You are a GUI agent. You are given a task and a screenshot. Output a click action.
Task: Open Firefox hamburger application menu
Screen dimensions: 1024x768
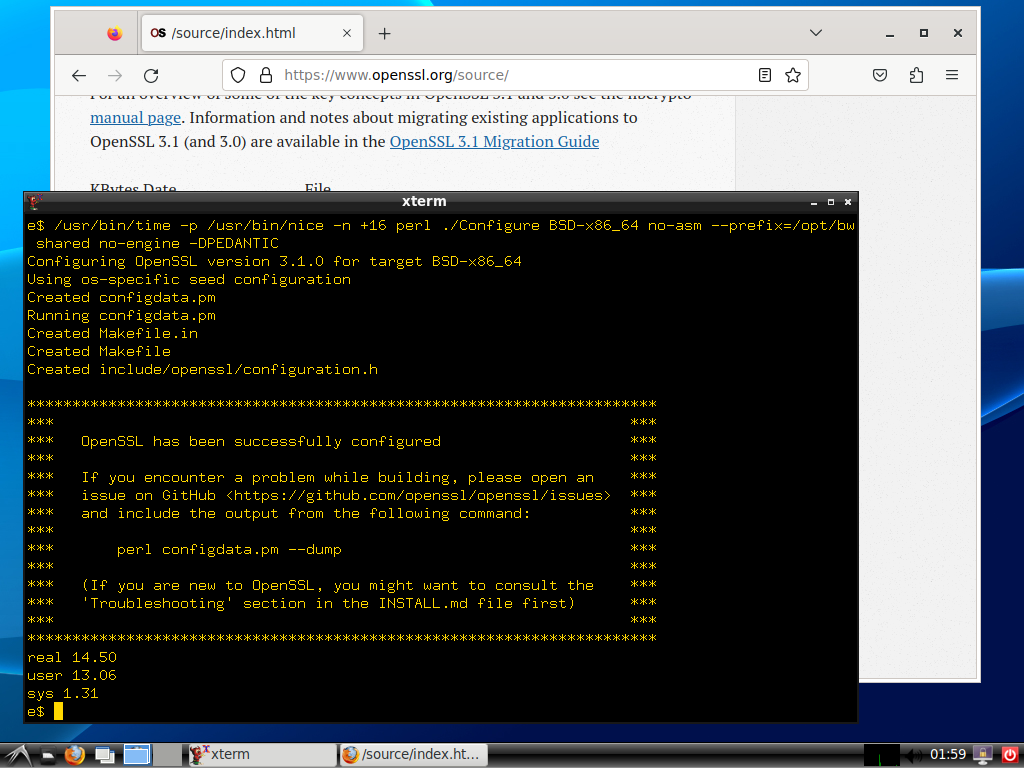pyautogui.click(x=952, y=75)
